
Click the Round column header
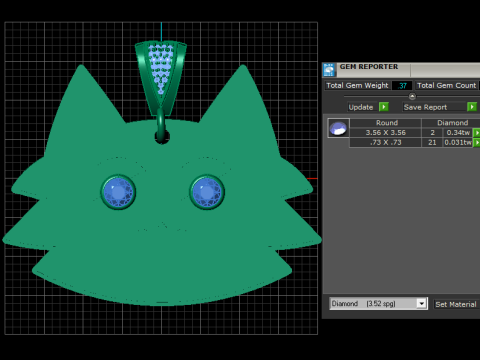coord(387,123)
